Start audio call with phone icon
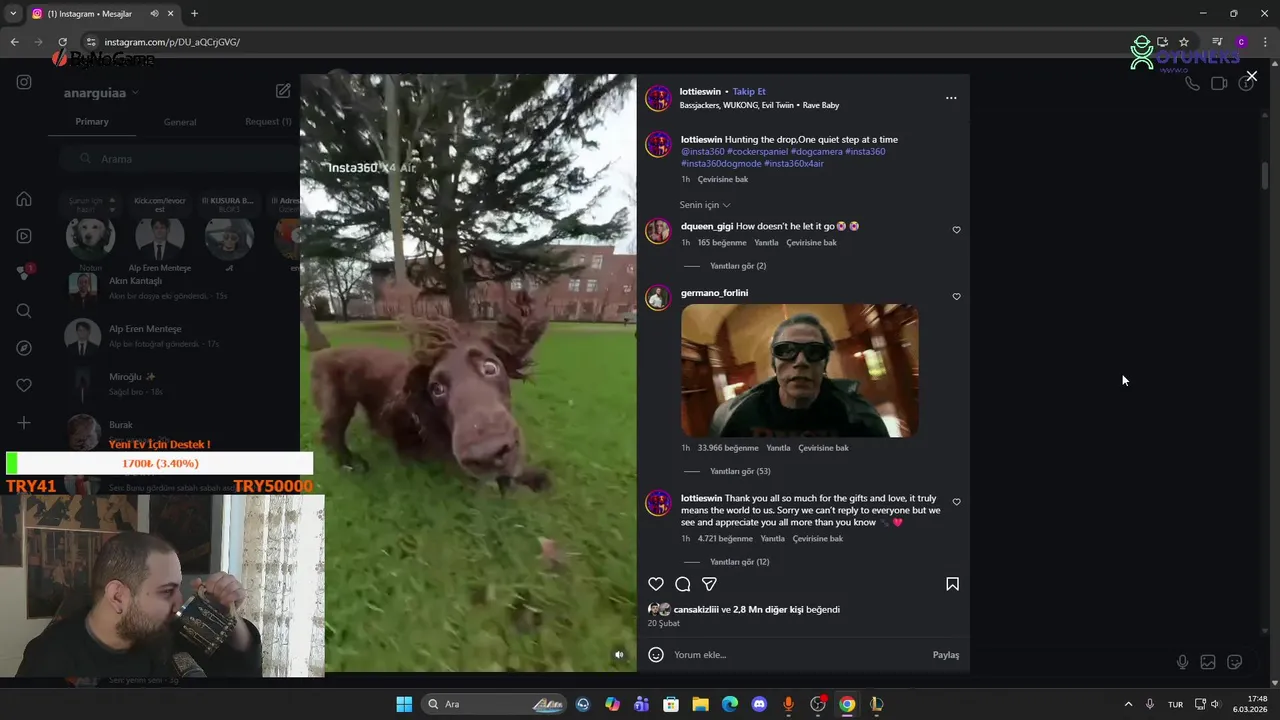The width and height of the screenshot is (1280, 720). [1192, 84]
